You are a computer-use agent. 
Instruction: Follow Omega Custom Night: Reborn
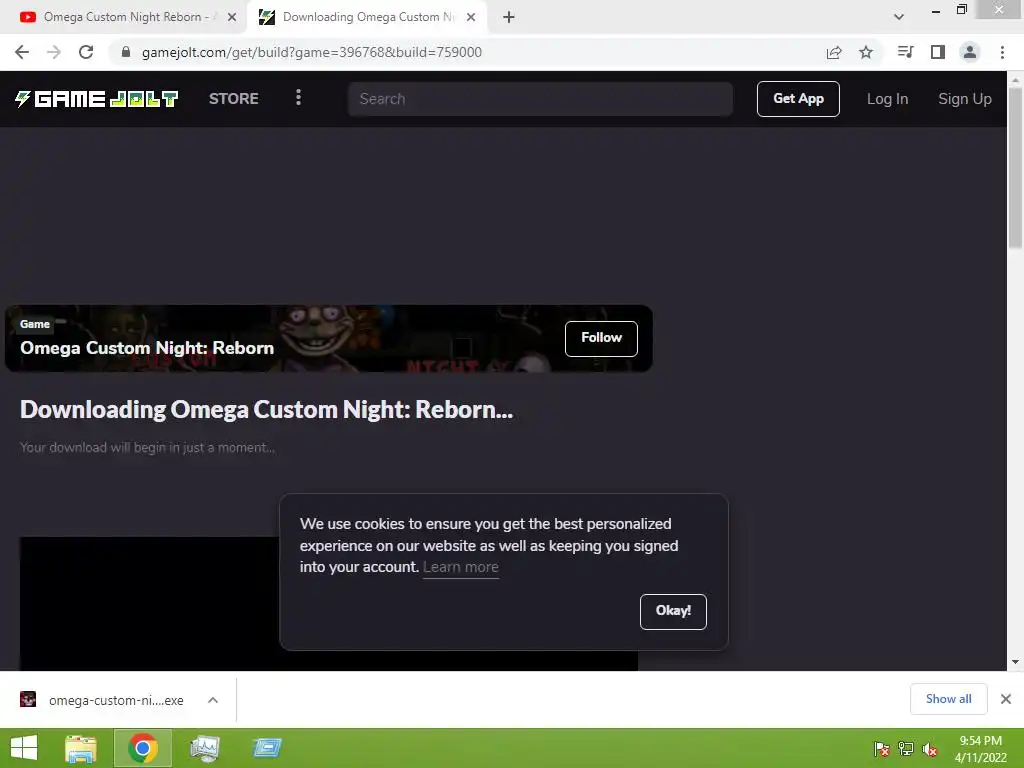(601, 338)
